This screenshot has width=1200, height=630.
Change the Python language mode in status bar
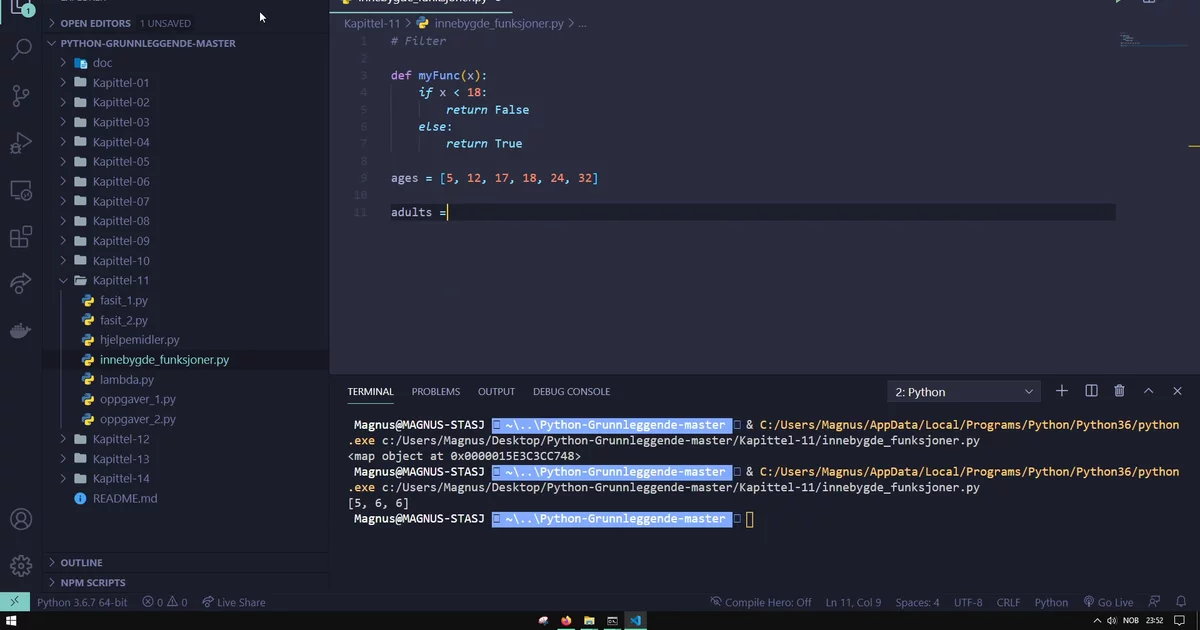pyautogui.click(x=1051, y=602)
